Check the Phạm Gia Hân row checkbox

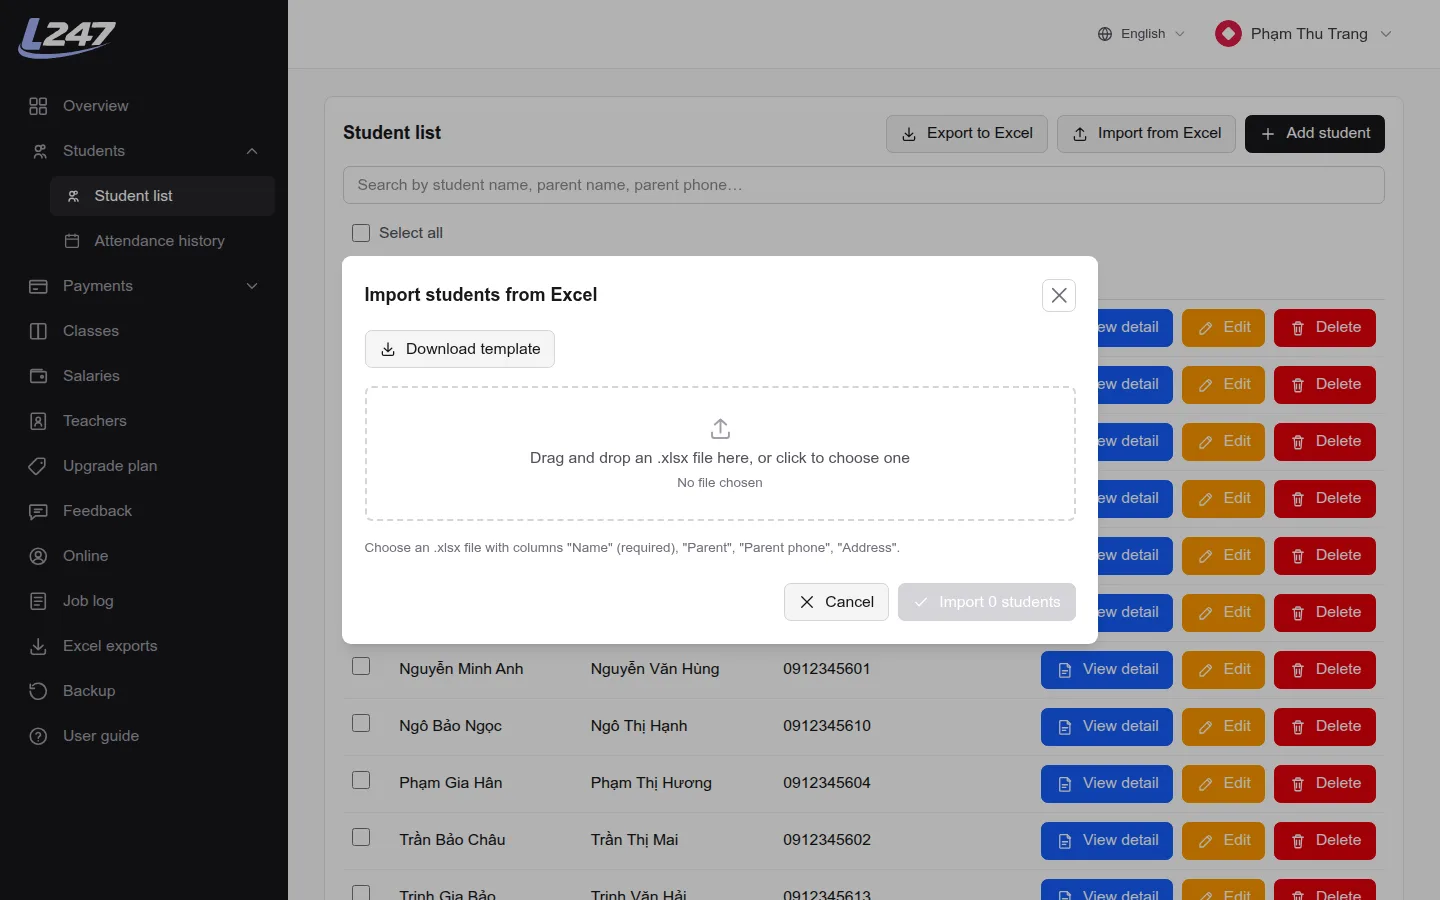[x=361, y=780]
